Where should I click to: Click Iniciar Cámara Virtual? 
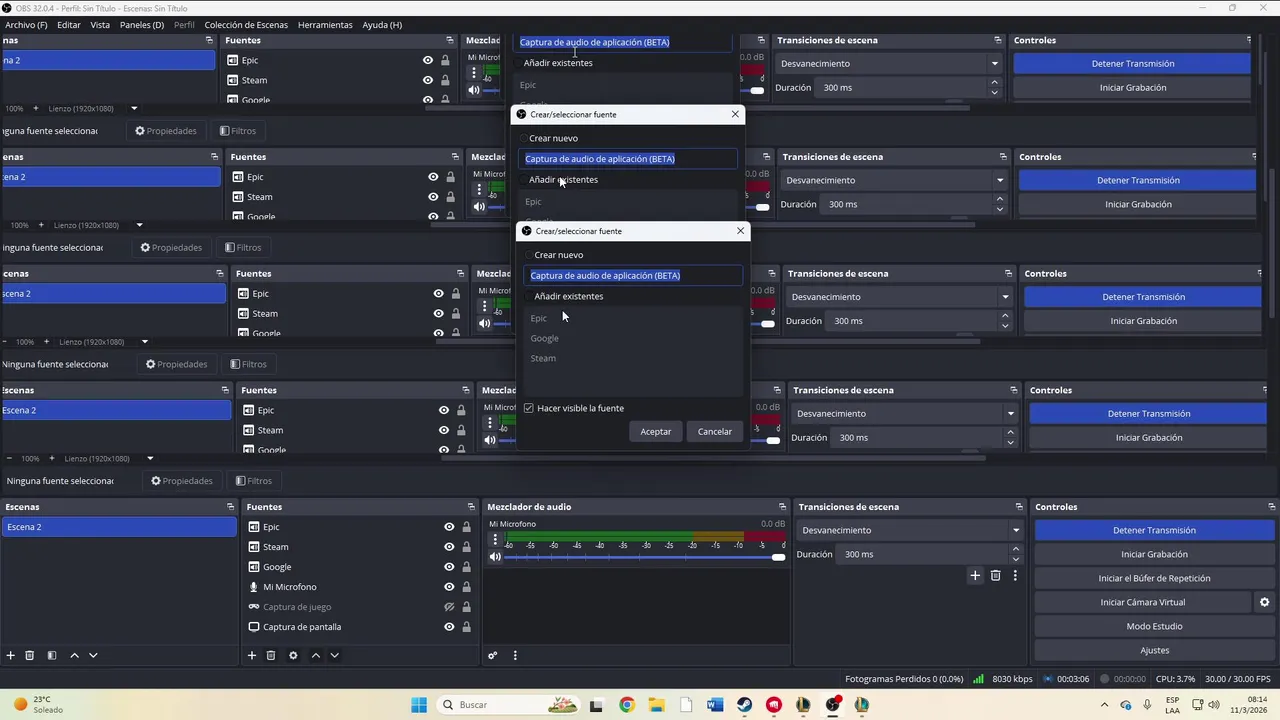[x=1142, y=602]
